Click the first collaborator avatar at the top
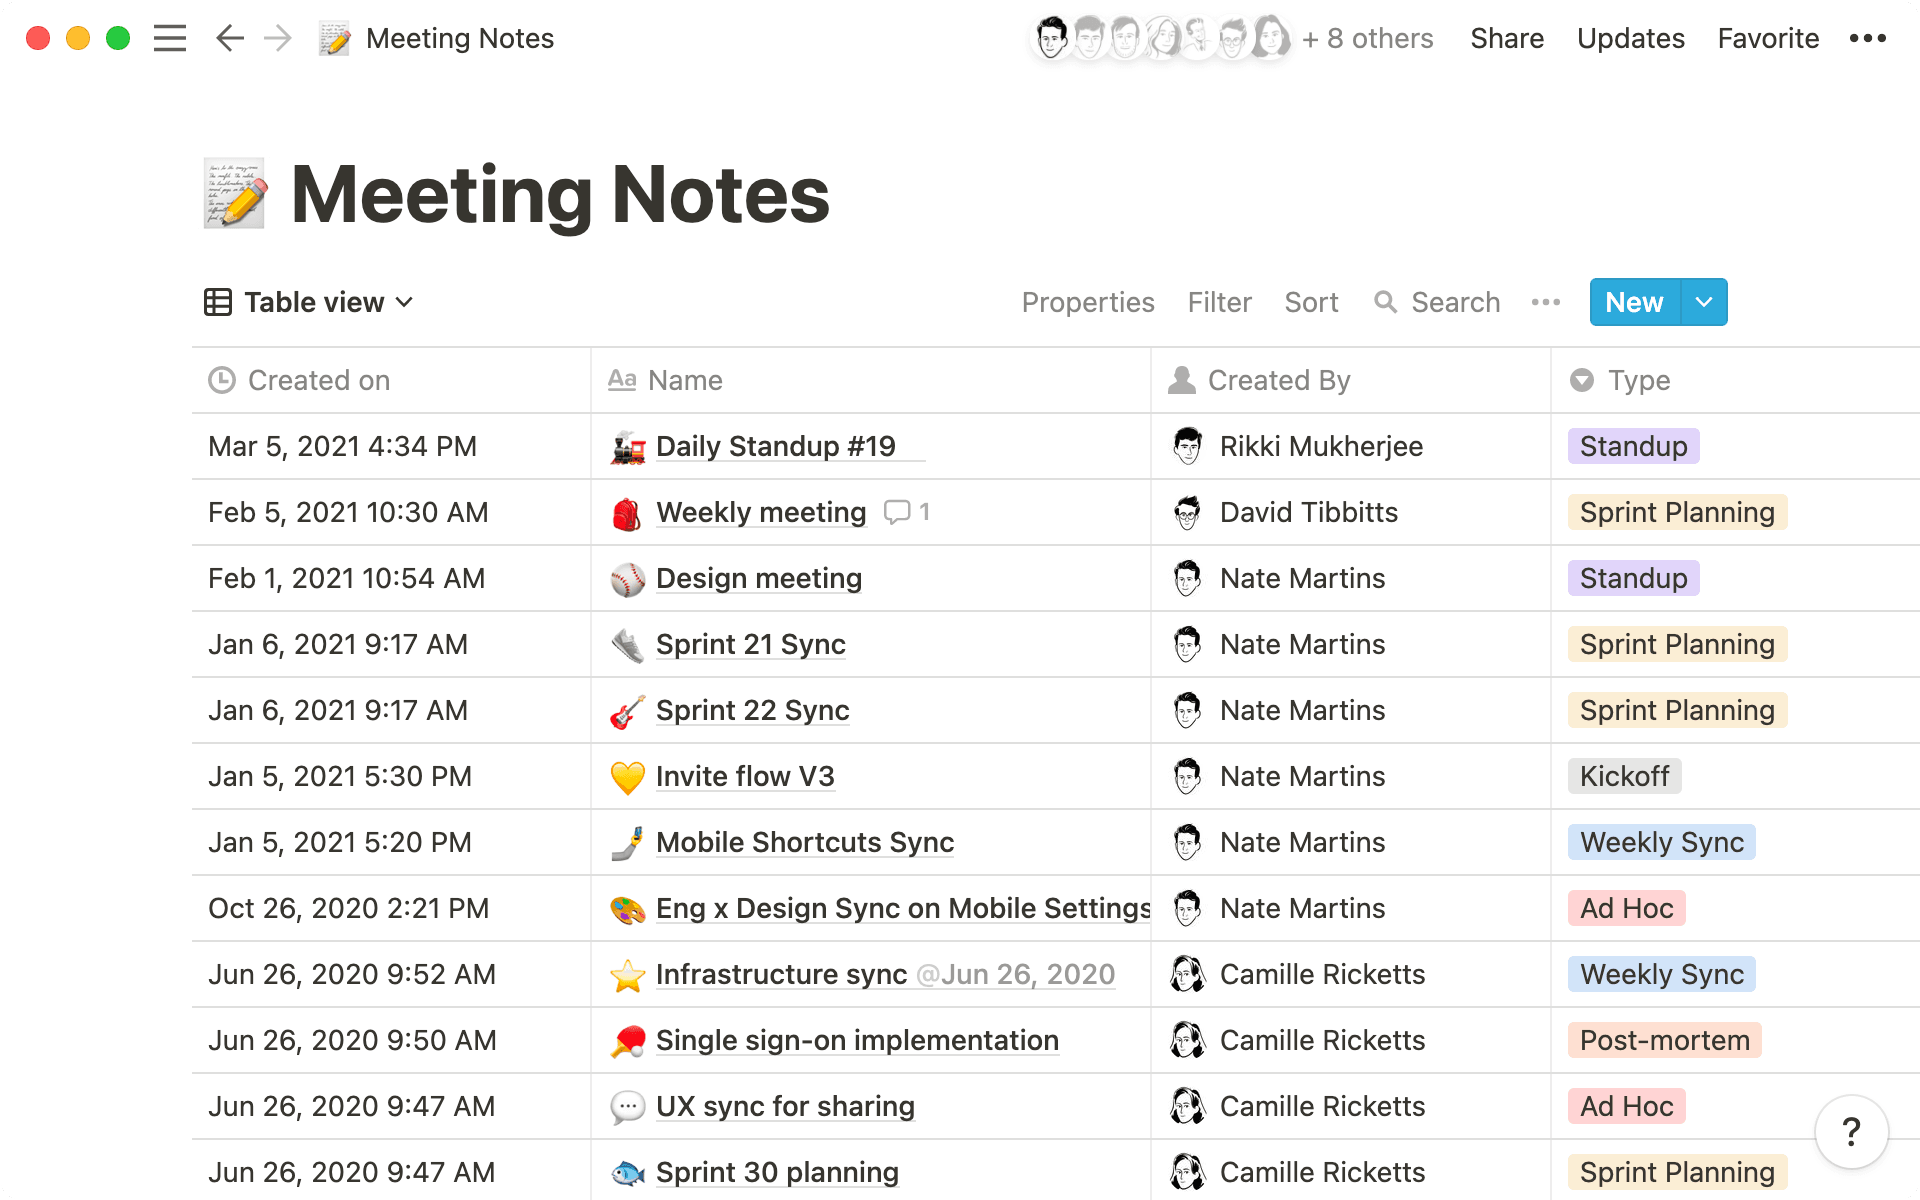This screenshot has width=1920, height=1200. point(1051,39)
